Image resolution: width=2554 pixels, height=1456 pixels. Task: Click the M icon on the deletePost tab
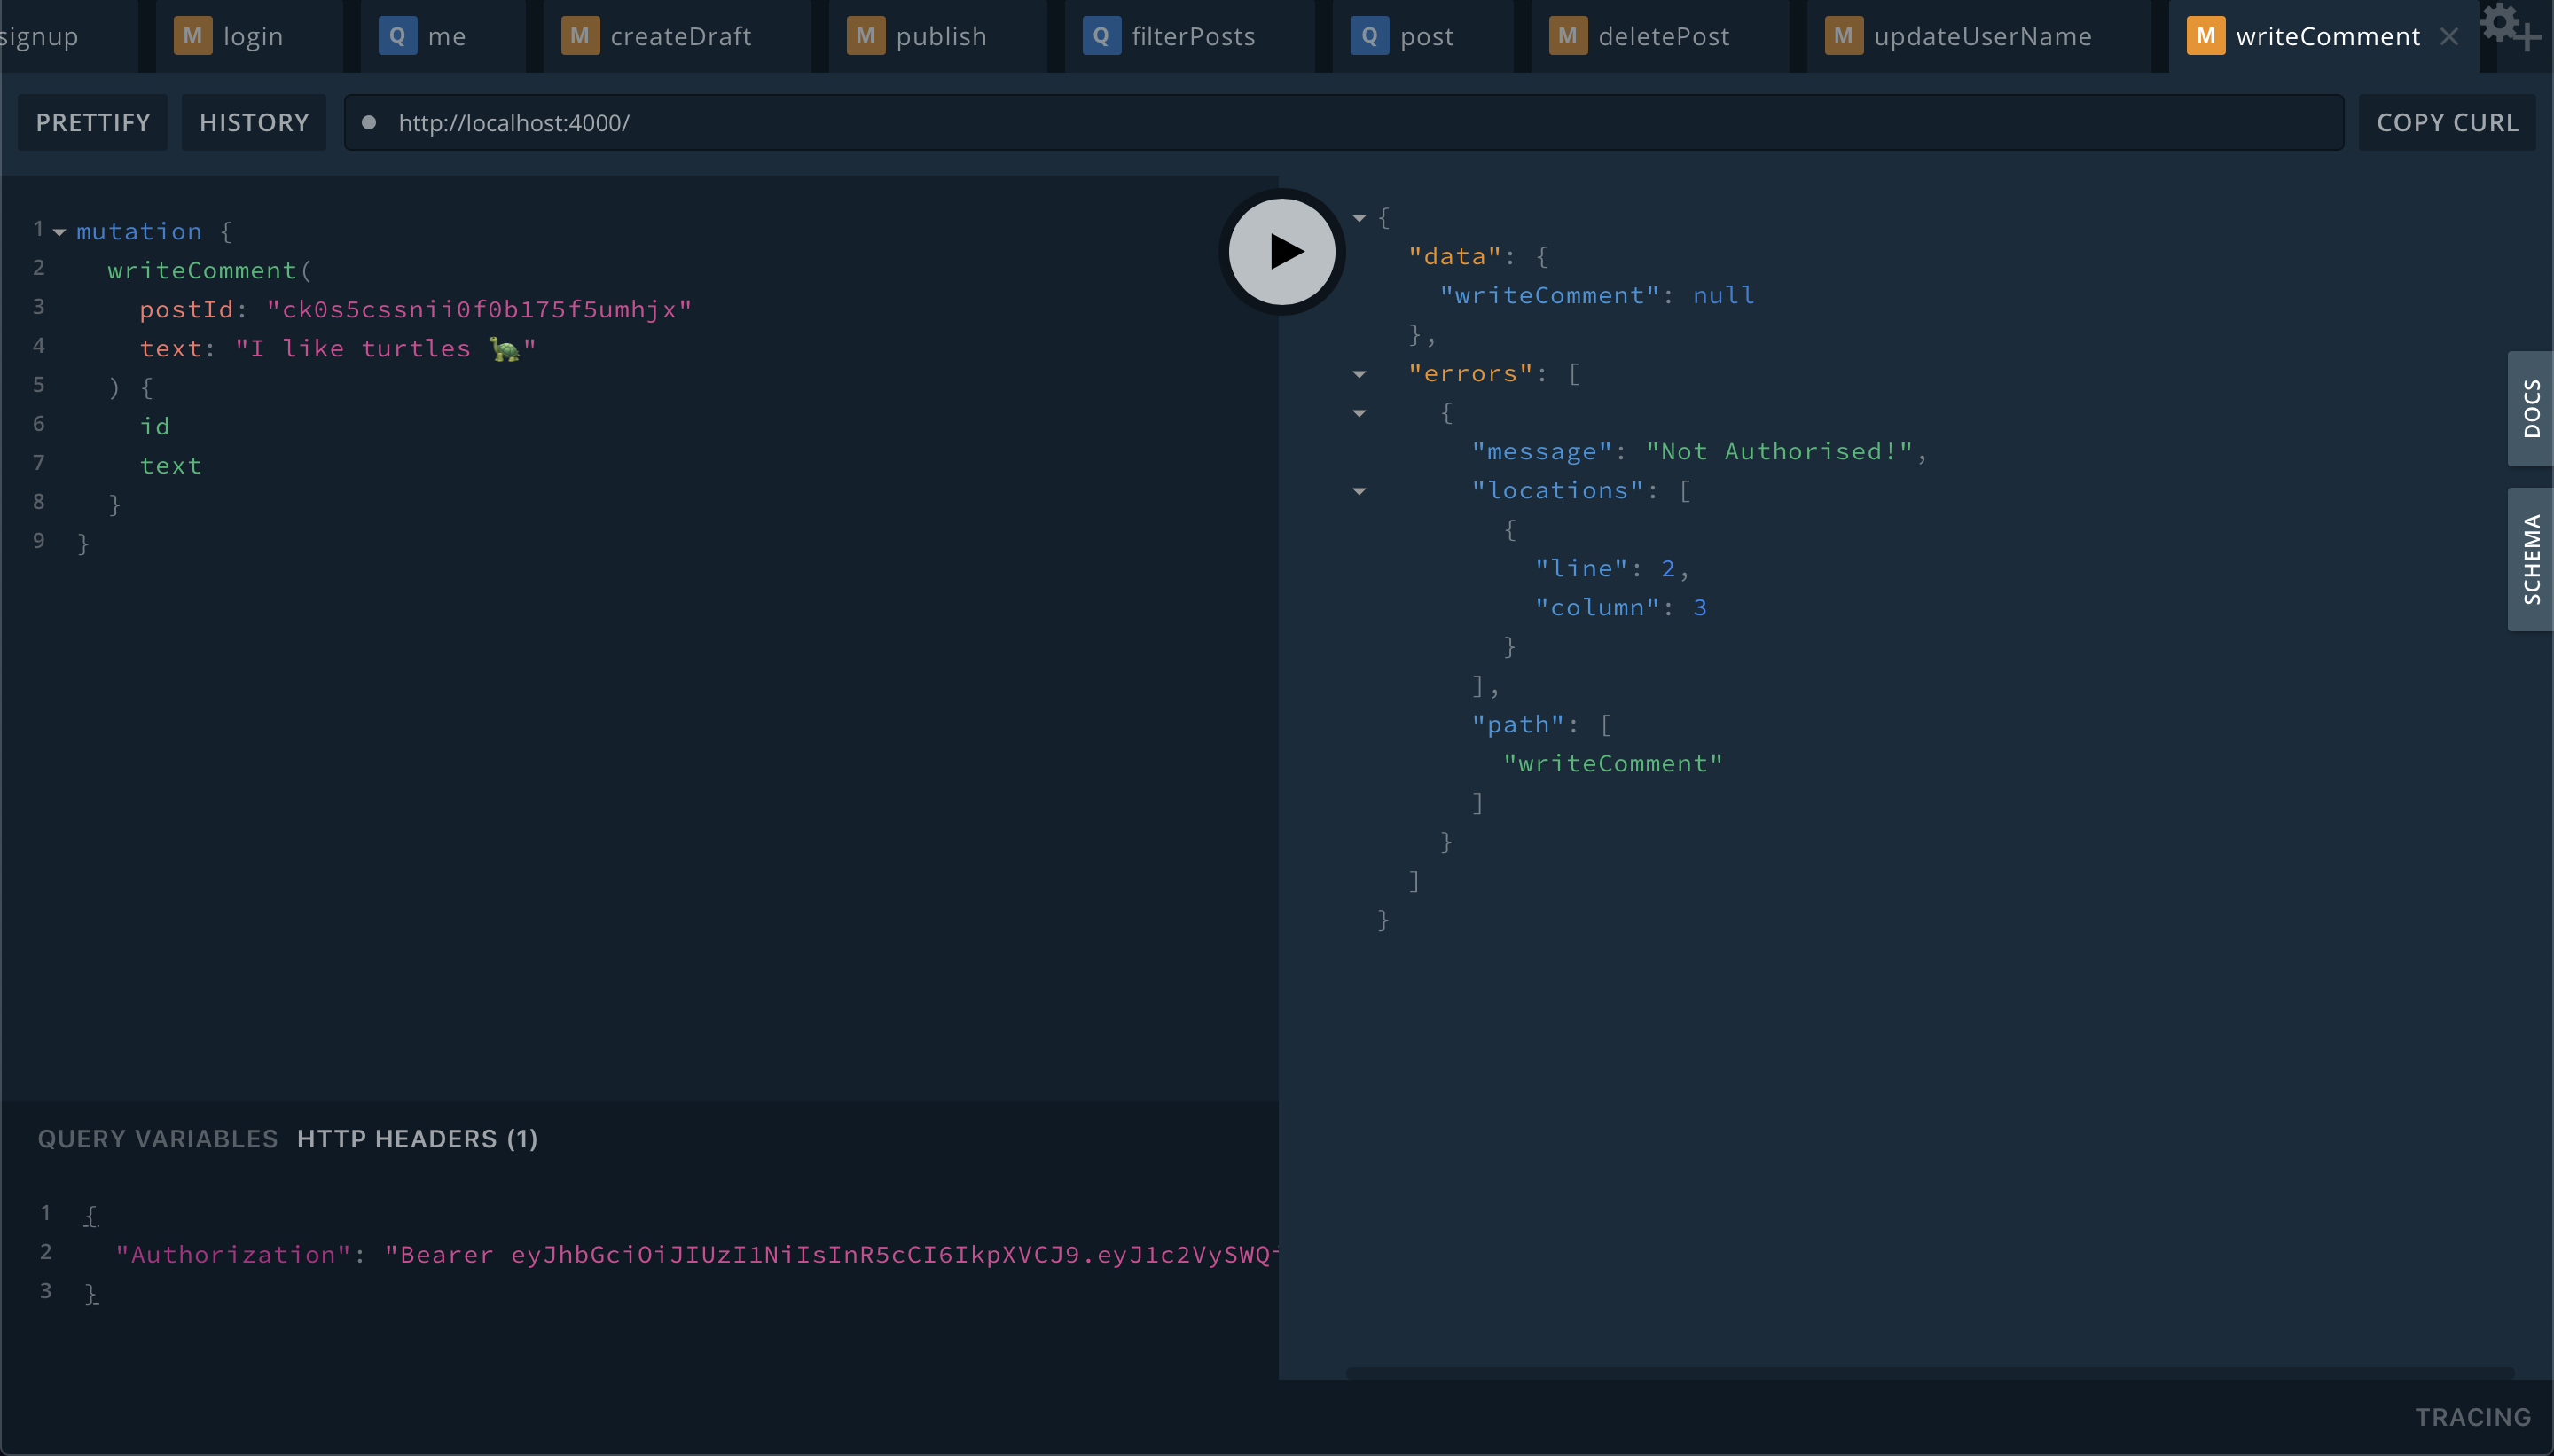[1567, 37]
